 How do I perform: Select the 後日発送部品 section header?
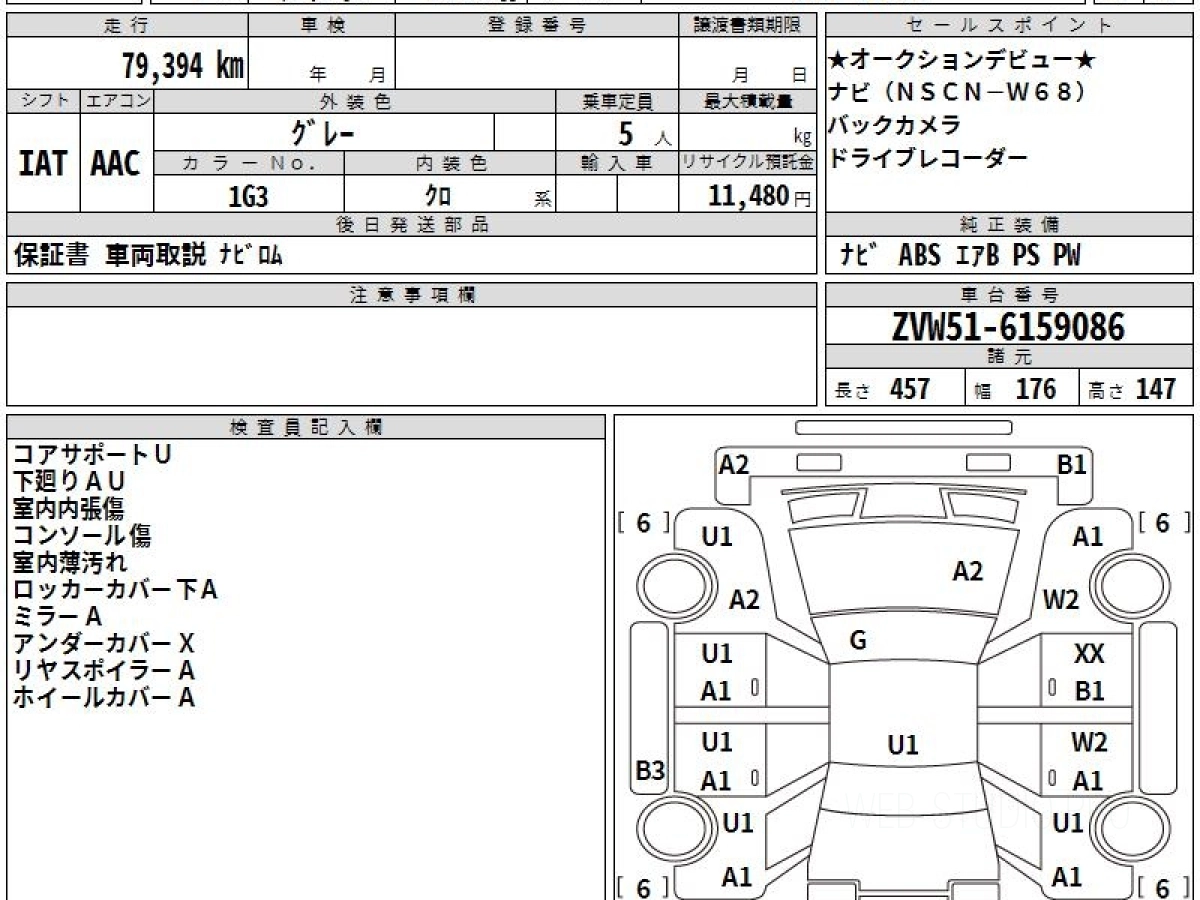click(412, 225)
